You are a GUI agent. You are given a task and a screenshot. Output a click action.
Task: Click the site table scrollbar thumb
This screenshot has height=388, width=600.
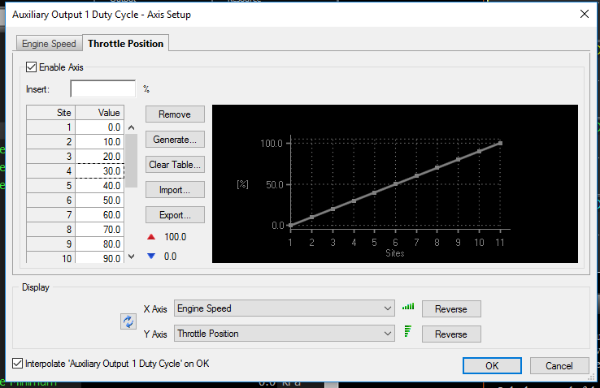click(131, 160)
